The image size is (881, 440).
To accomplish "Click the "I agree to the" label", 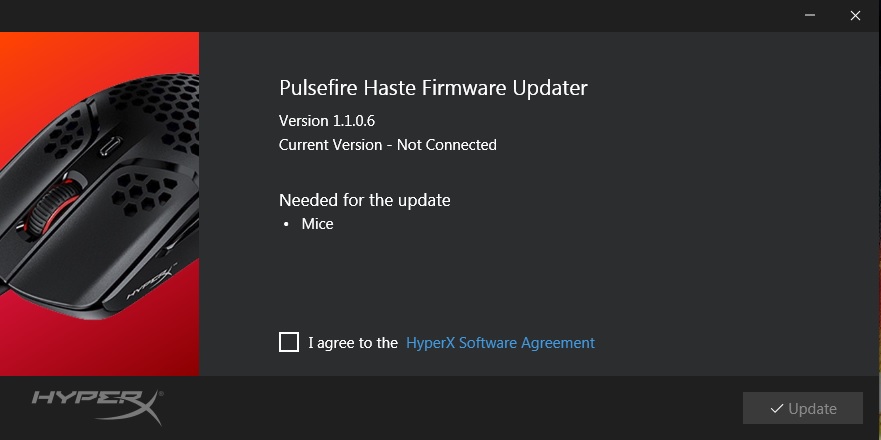I will [x=353, y=343].
